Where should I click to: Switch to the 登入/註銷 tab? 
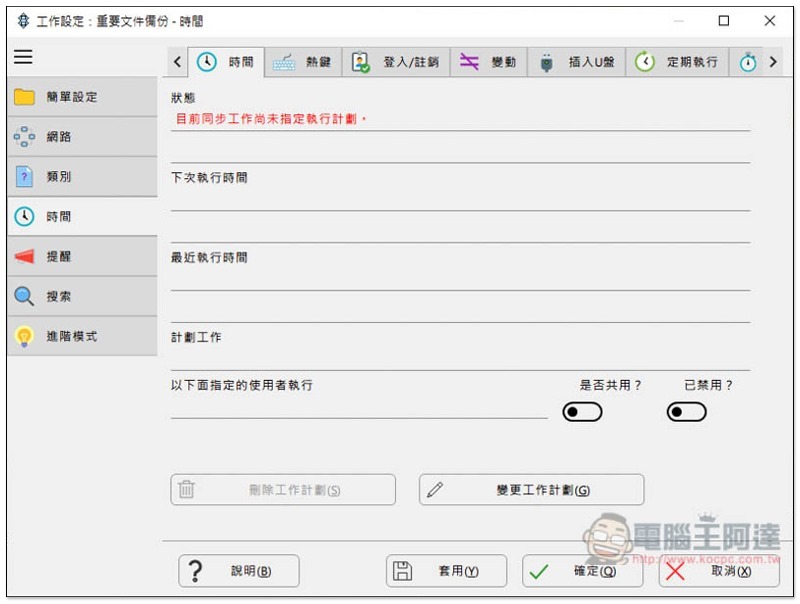[396, 62]
